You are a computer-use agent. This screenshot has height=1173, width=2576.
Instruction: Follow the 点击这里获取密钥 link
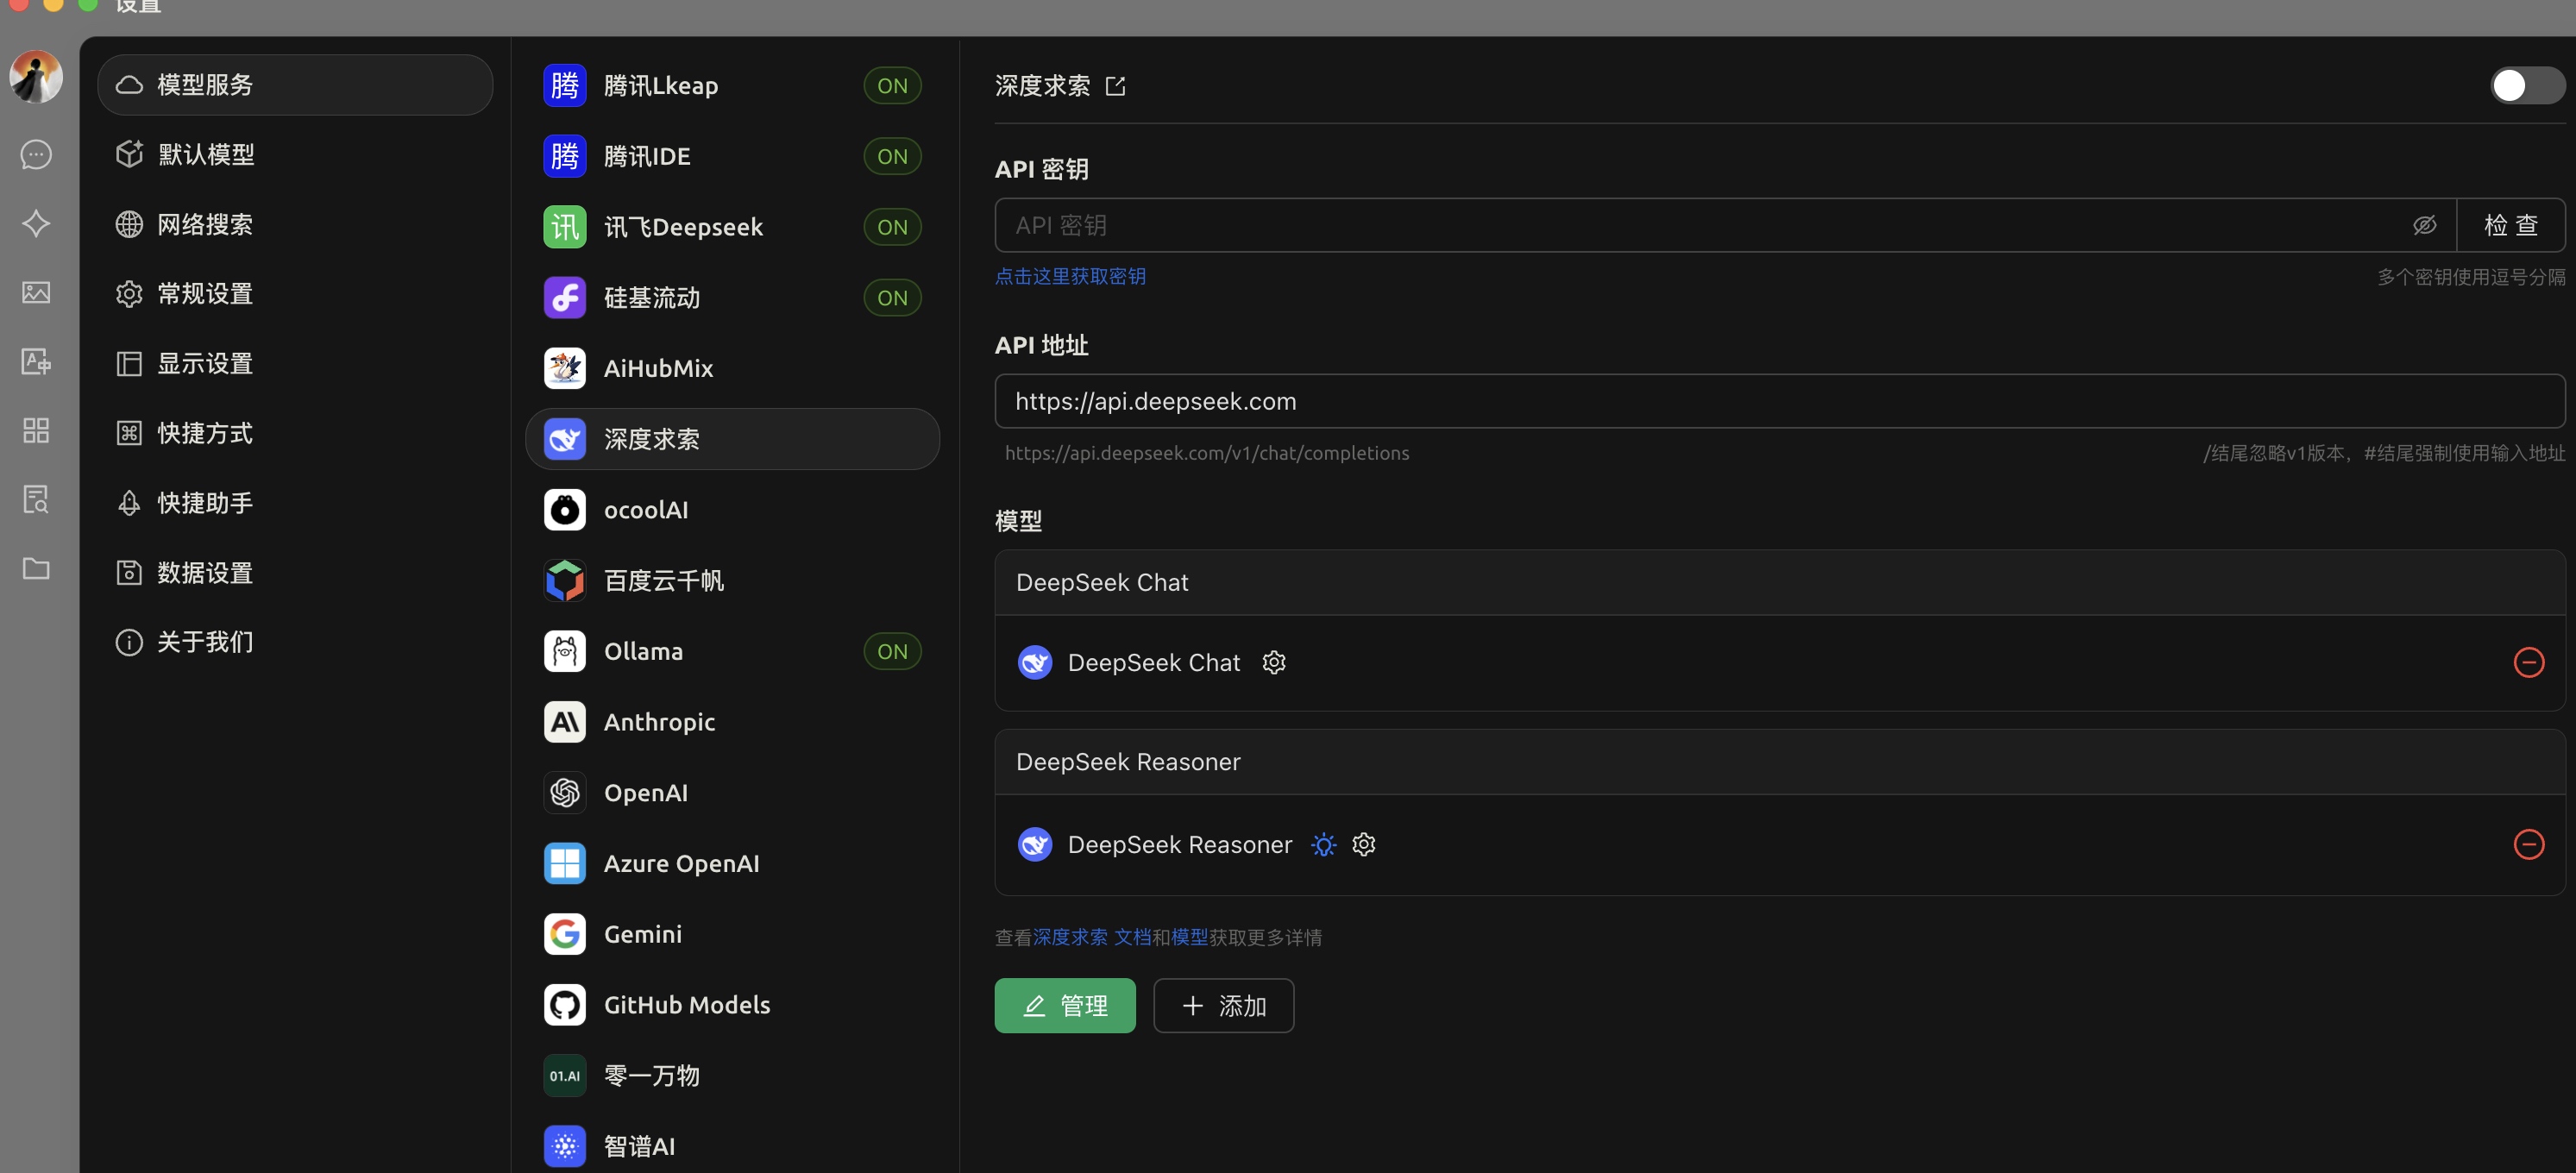coord(1070,276)
